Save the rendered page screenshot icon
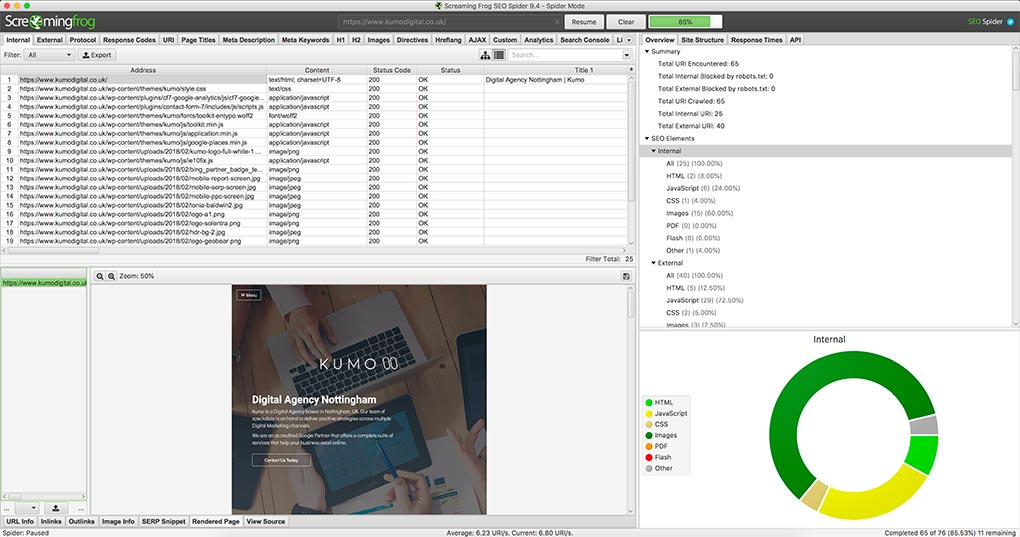The width and height of the screenshot is (1020, 537). click(626, 276)
